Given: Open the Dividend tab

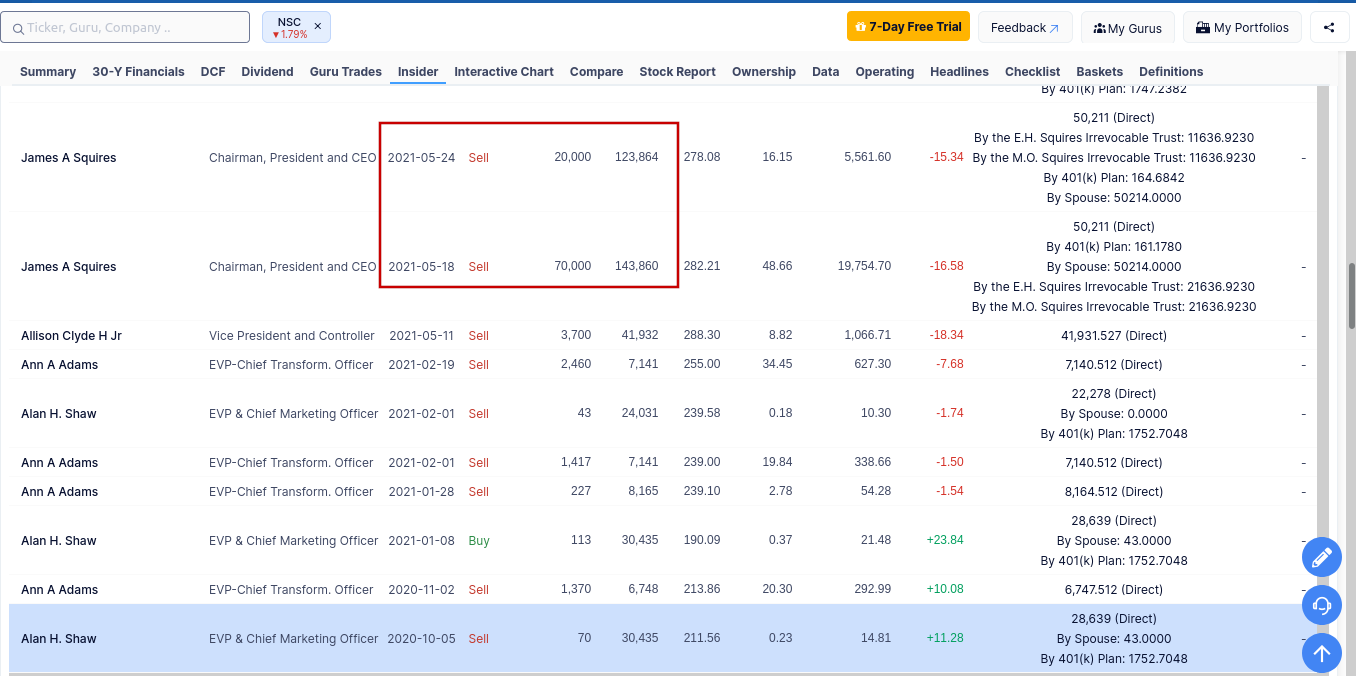Looking at the screenshot, I should tap(268, 72).
